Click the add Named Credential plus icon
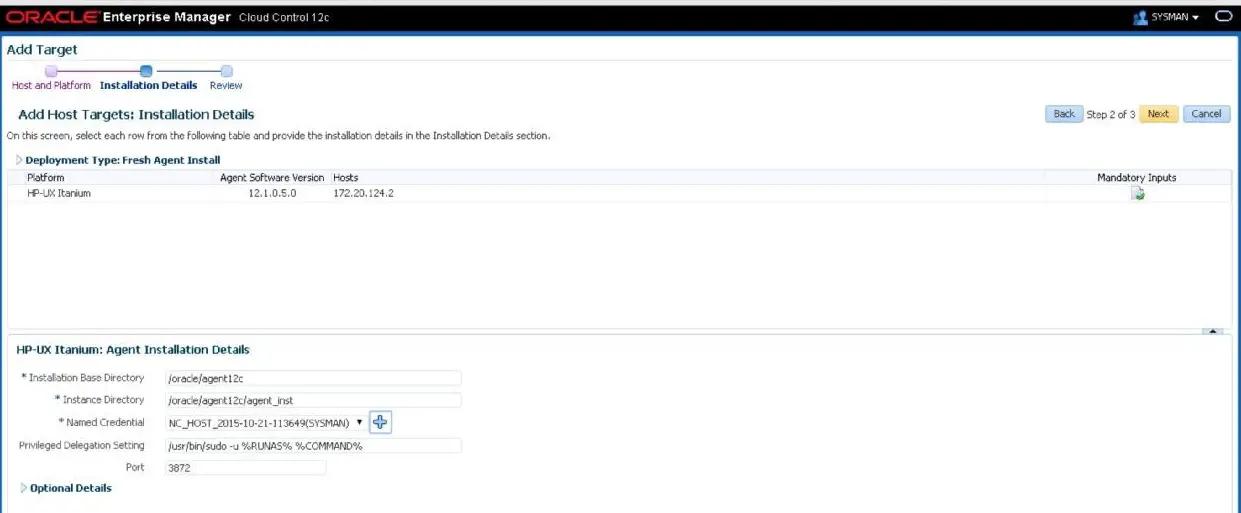 point(380,423)
